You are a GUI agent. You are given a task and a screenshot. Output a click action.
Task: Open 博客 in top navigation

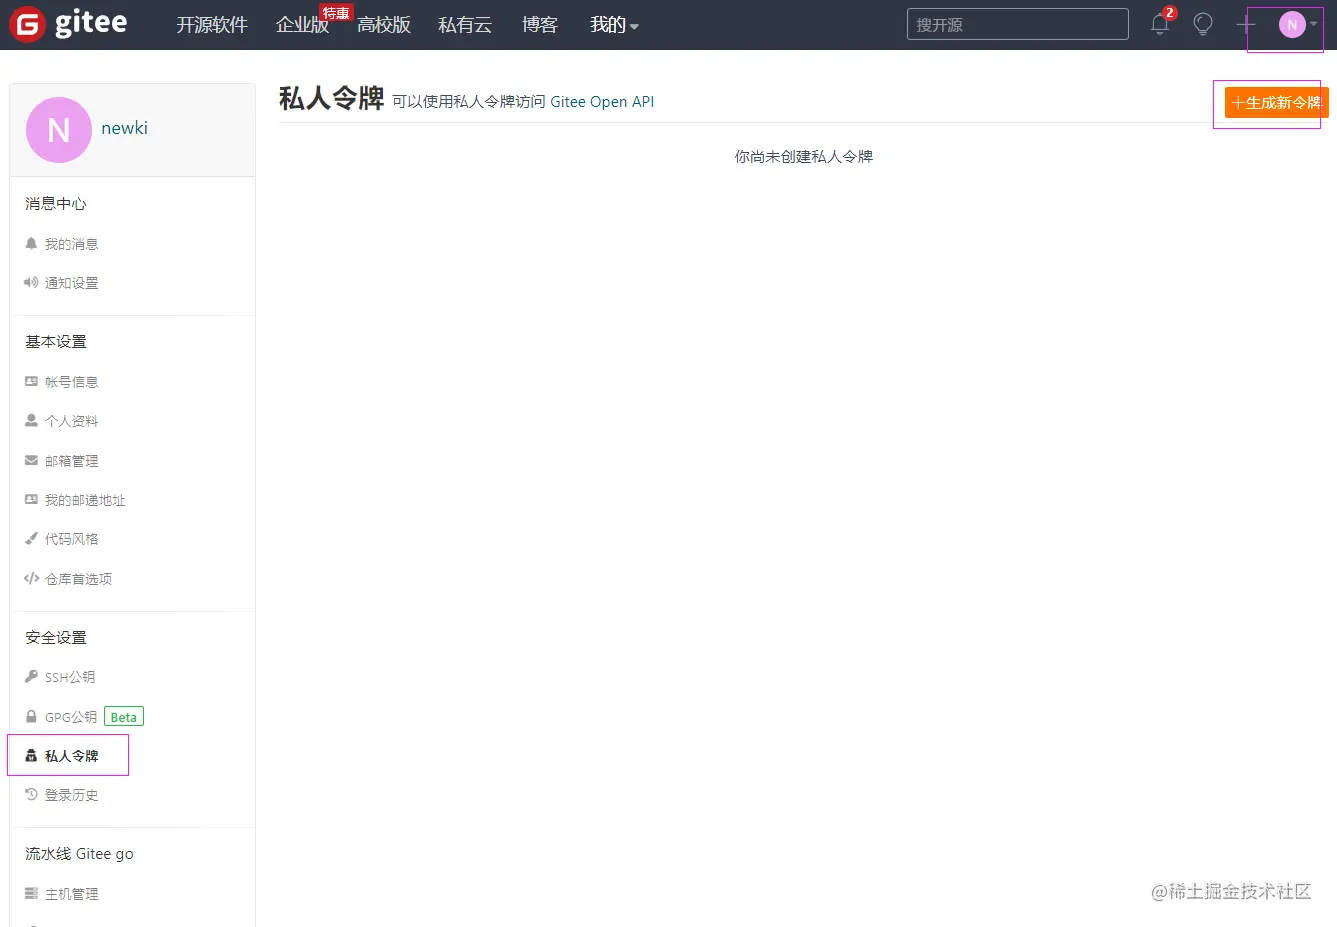(540, 25)
